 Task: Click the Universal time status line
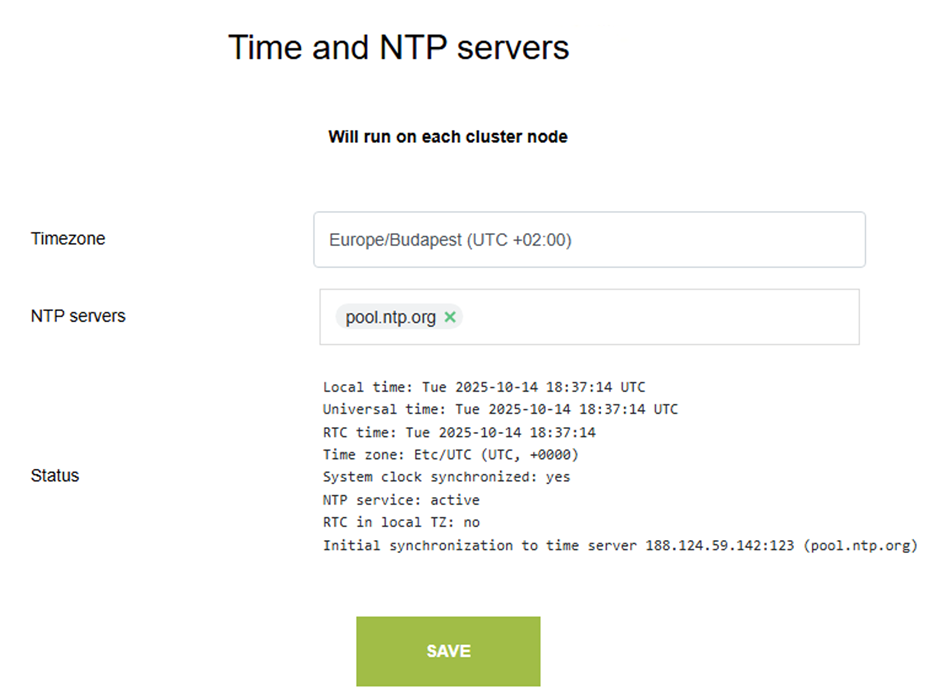coord(500,409)
